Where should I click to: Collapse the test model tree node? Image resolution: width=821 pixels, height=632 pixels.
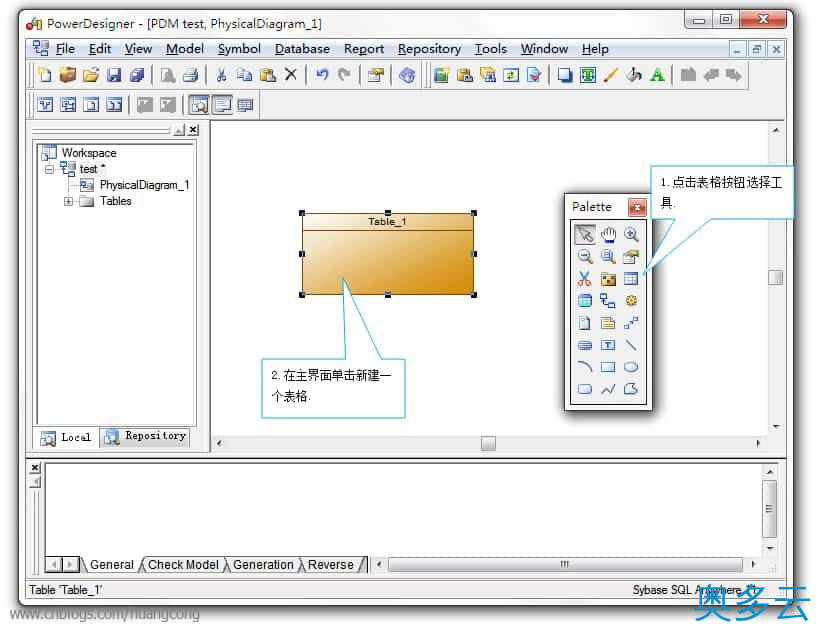click(x=49, y=169)
